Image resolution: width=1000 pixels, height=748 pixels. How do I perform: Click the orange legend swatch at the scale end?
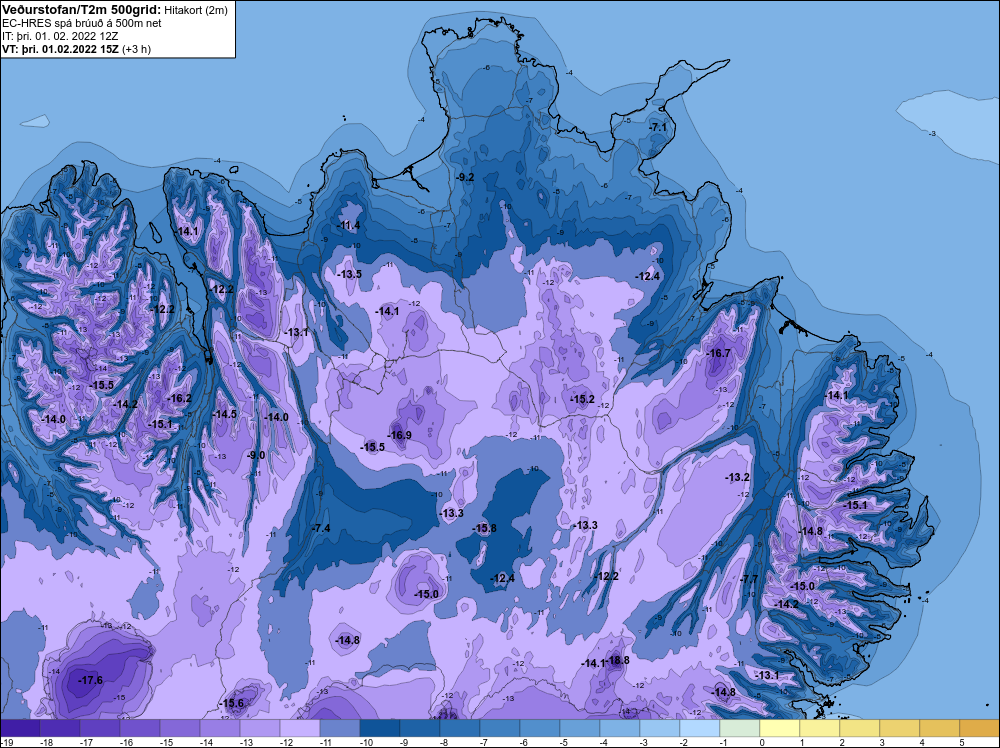980,728
